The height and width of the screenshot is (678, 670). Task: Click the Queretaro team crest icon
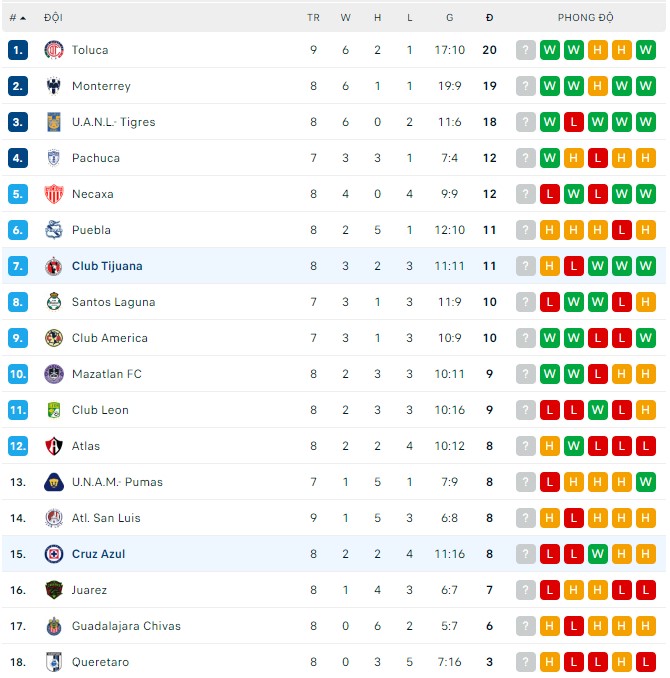tap(54, 662)
